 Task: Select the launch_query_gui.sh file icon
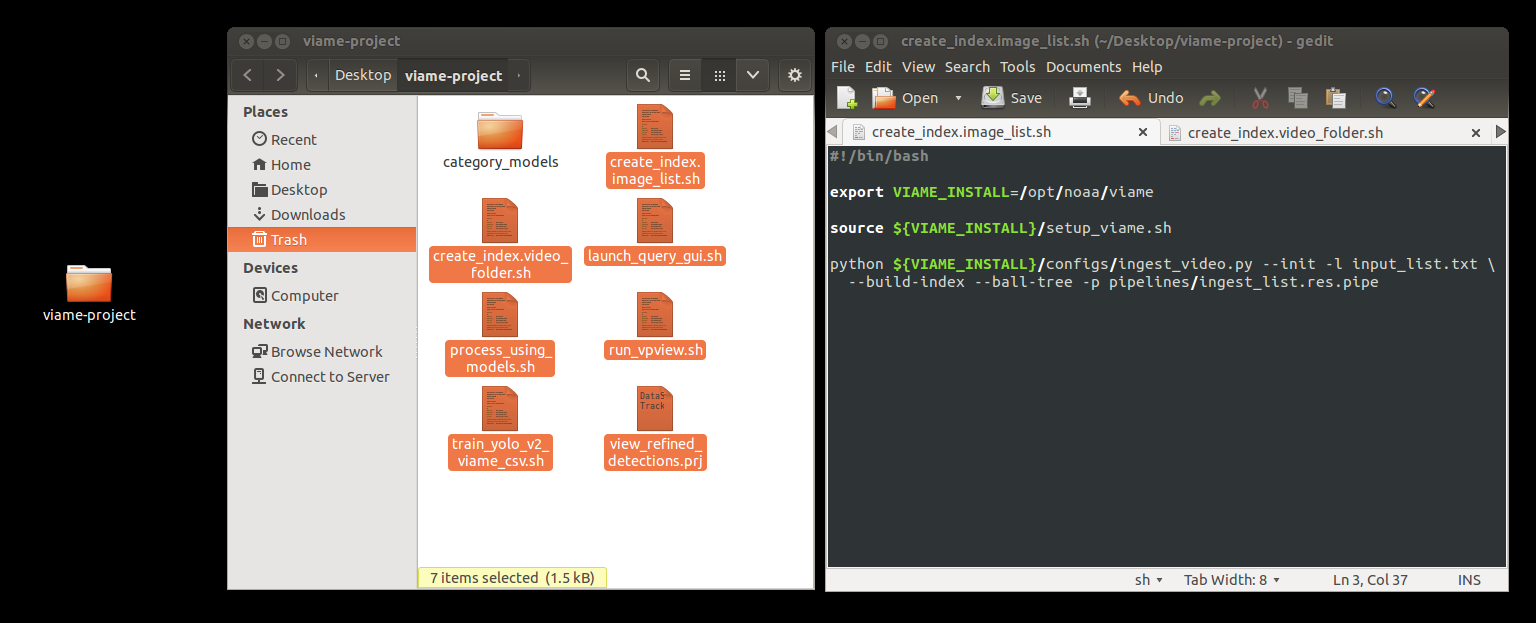655,221
